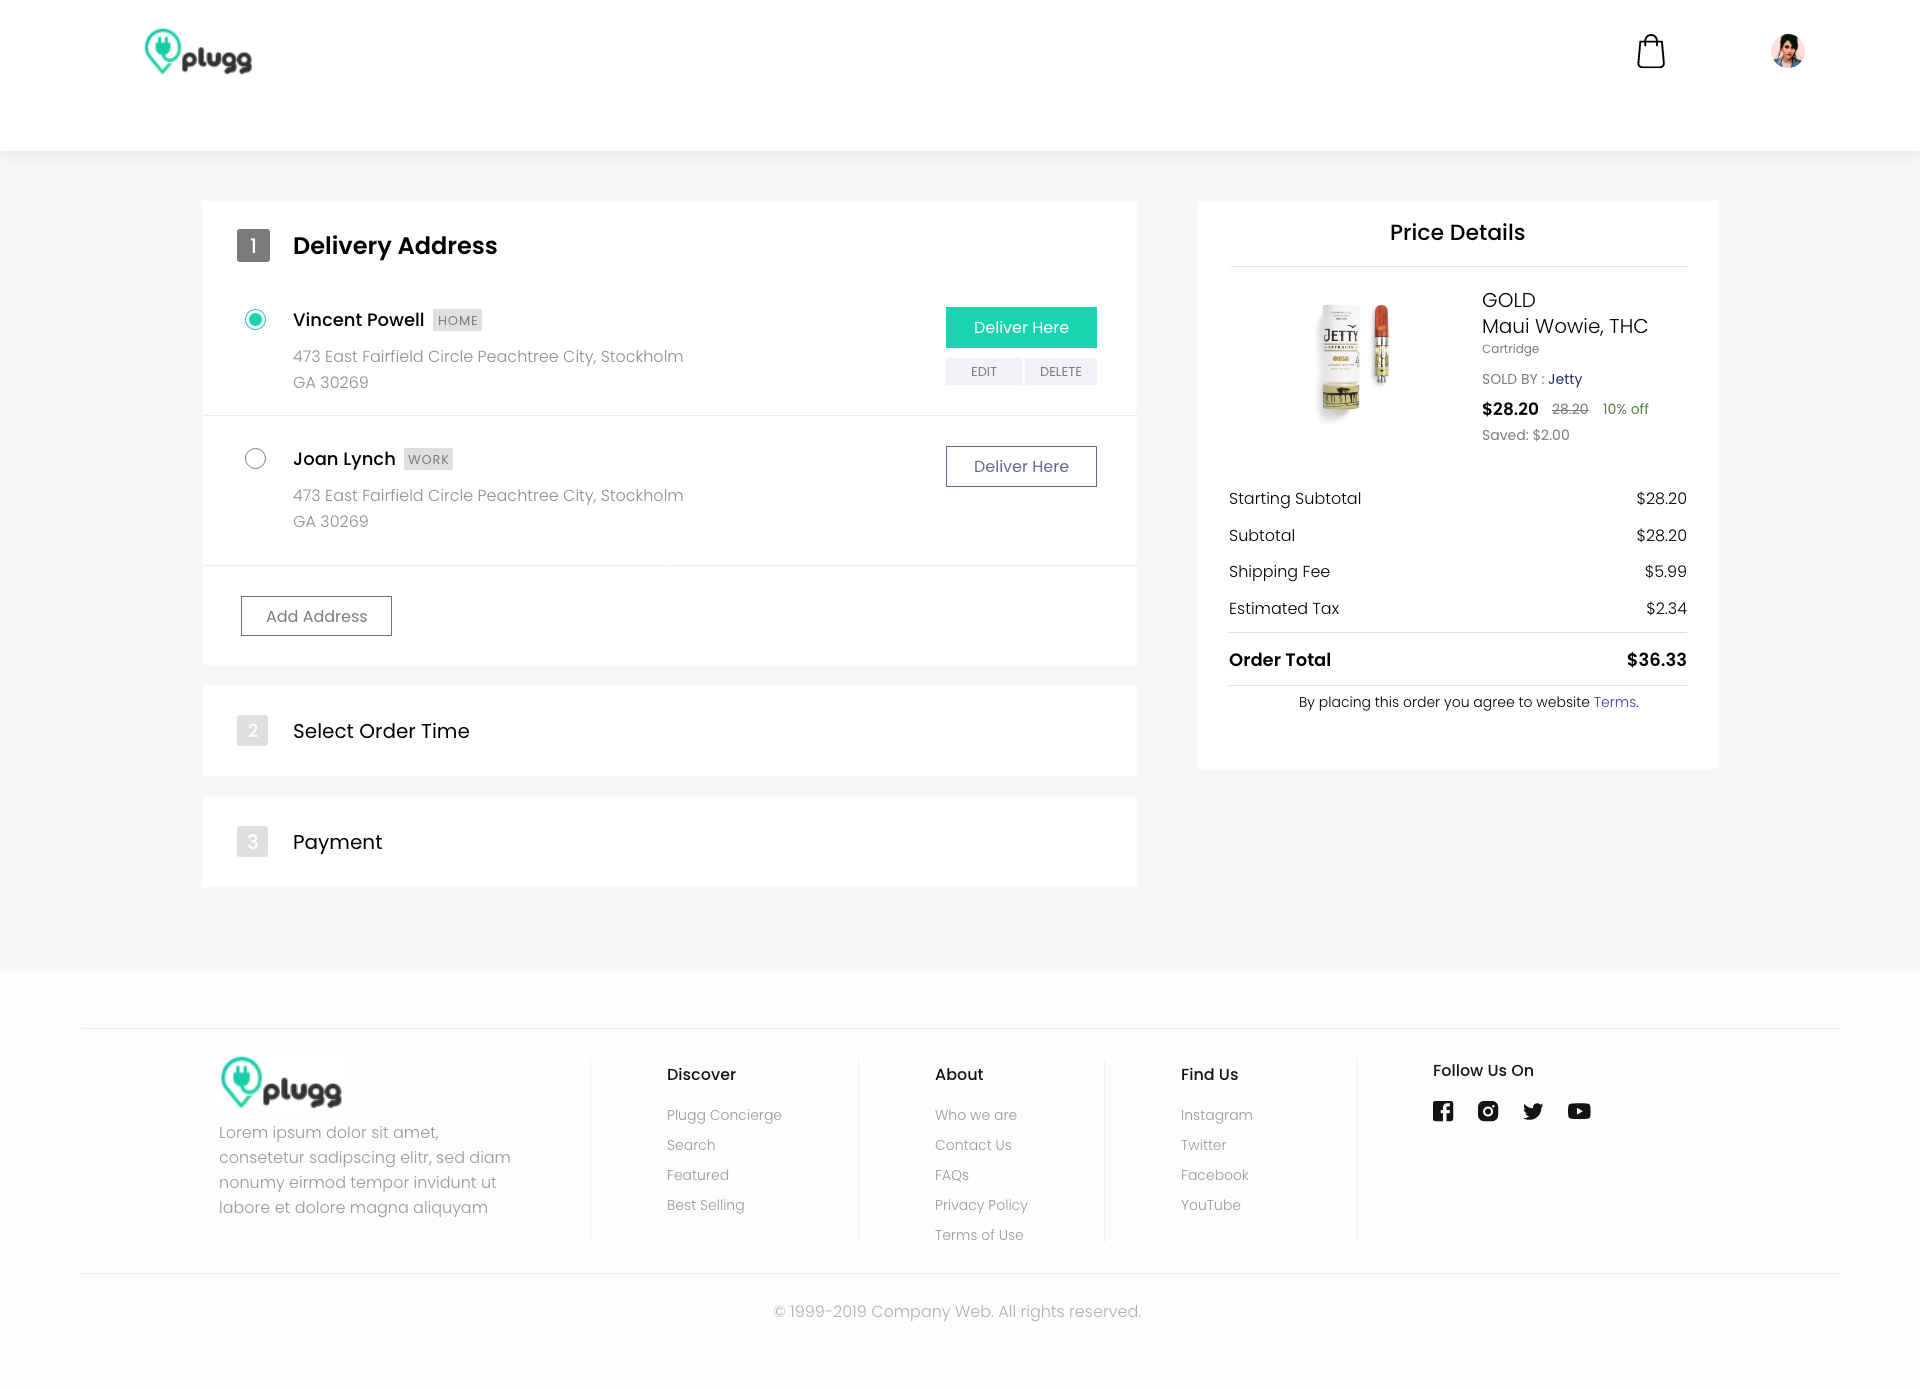Image resolution: width=1920 pixels, height=1388 pixels.
Task: Click the Starting Subtotal label
Action: pos(1295,499)
